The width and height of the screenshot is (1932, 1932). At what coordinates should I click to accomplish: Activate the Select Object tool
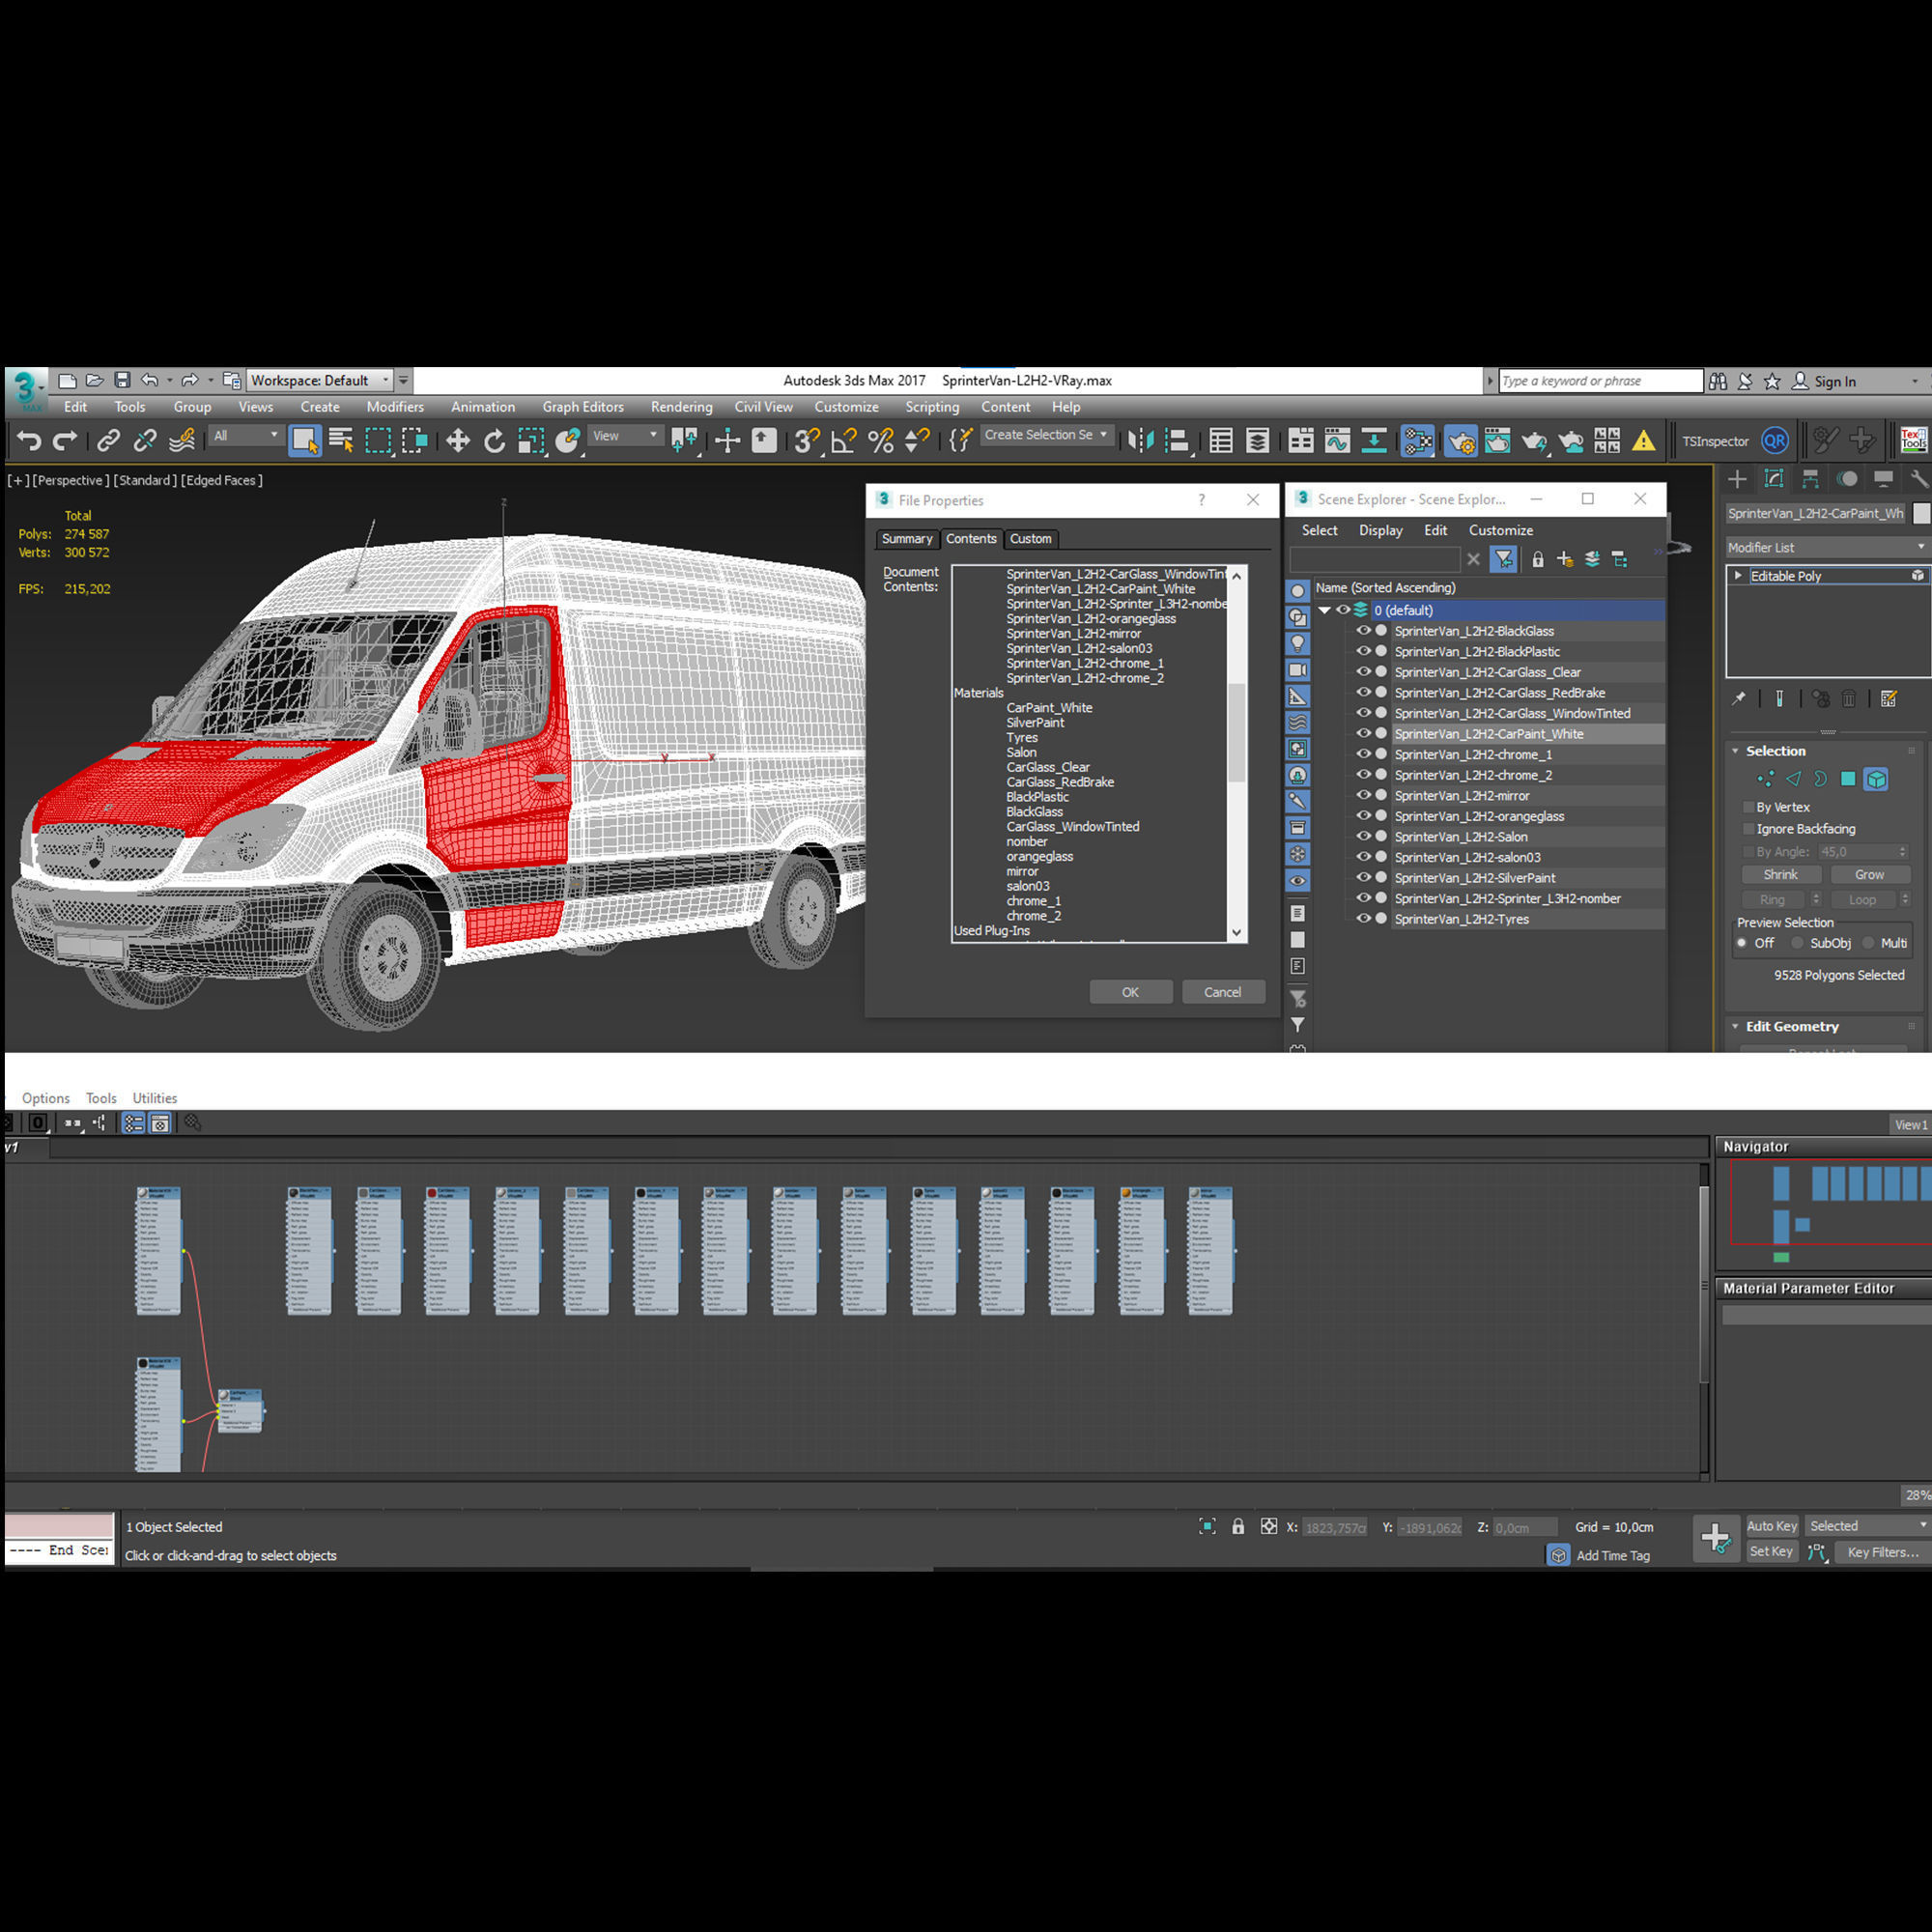click(305, 441)
